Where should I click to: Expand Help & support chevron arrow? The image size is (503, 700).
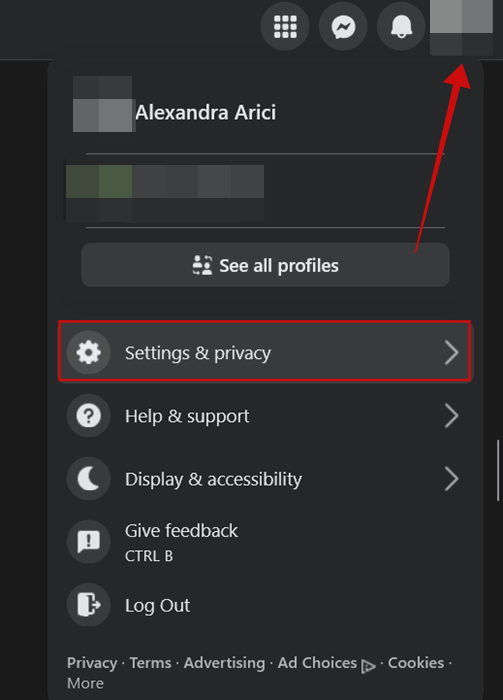[452, 416]
